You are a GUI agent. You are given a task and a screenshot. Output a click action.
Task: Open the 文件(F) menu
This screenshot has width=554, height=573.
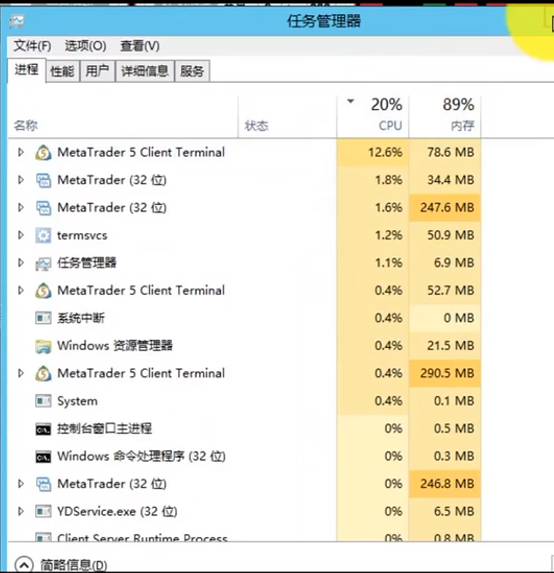pos(32,46)
